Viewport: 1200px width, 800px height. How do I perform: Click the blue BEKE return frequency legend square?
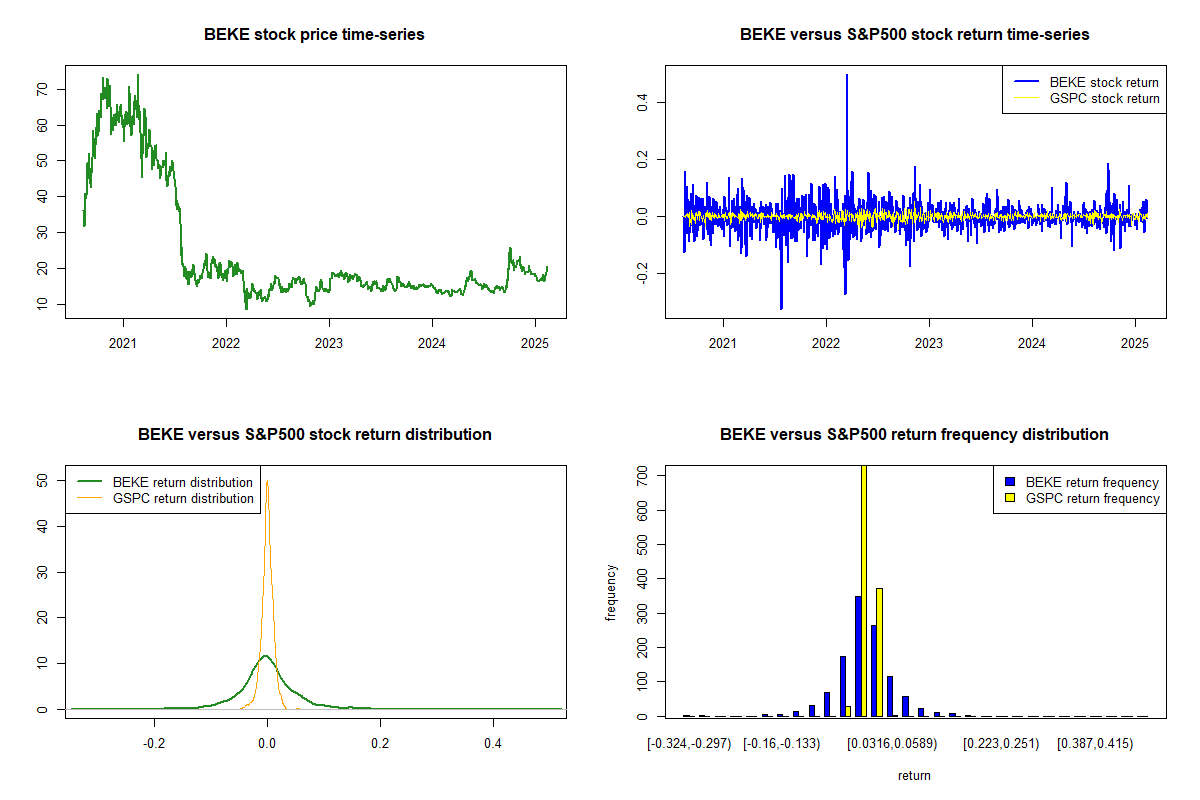[1009, 482]
